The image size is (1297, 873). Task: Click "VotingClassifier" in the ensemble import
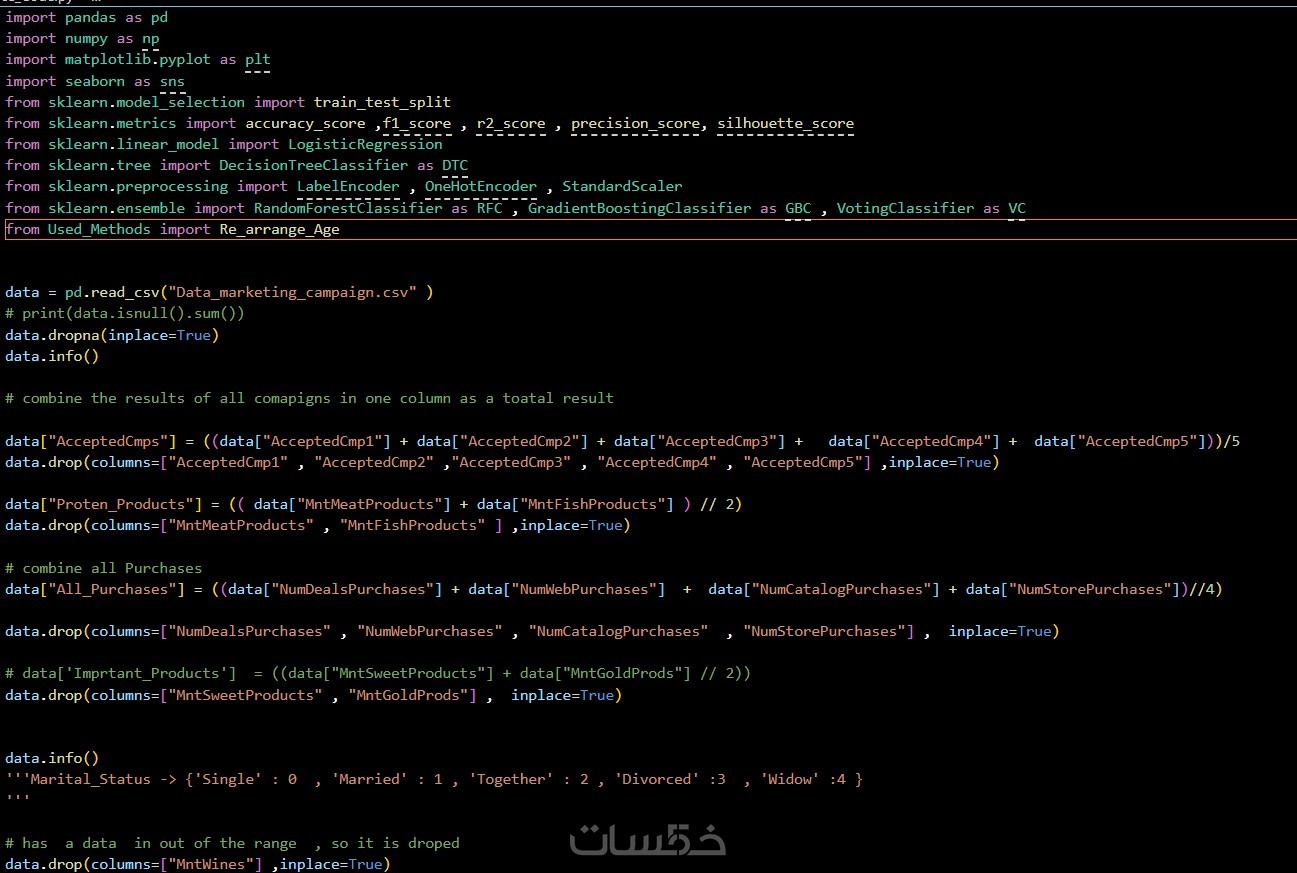pyautogui.click(x=905, y=208)
